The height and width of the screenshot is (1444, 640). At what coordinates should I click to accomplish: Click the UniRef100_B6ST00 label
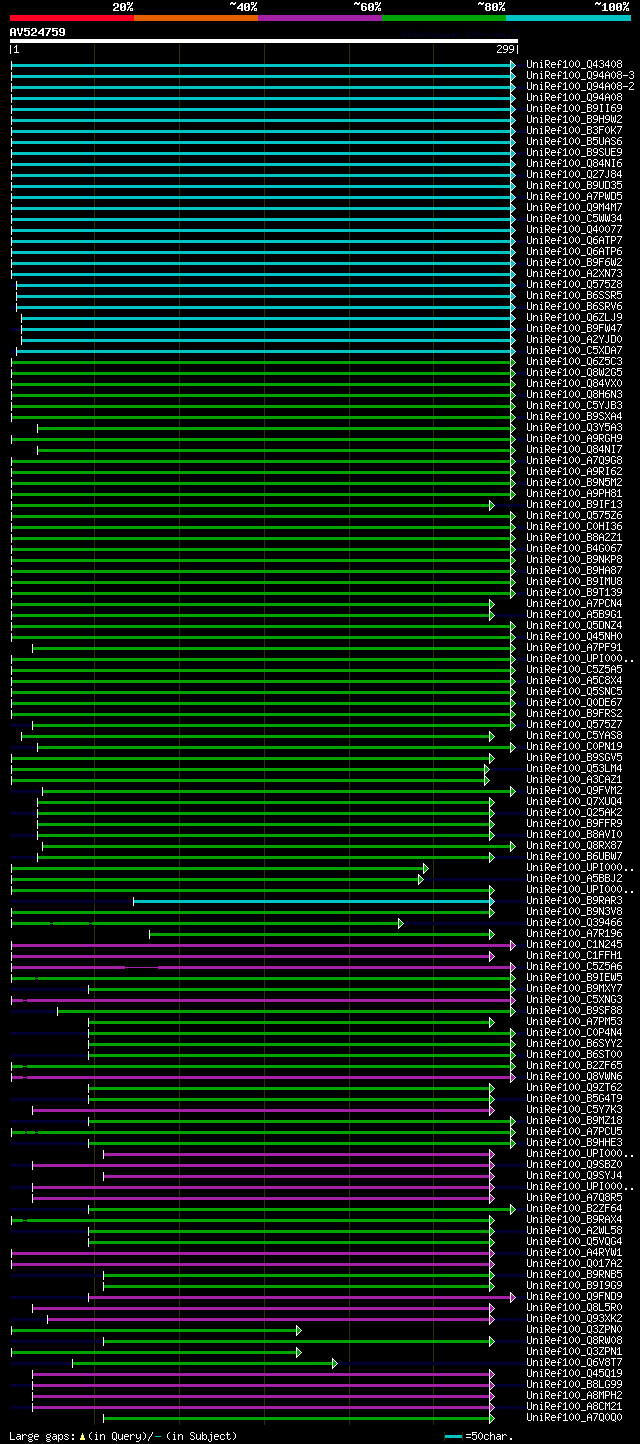click(x=574, y=1054)
